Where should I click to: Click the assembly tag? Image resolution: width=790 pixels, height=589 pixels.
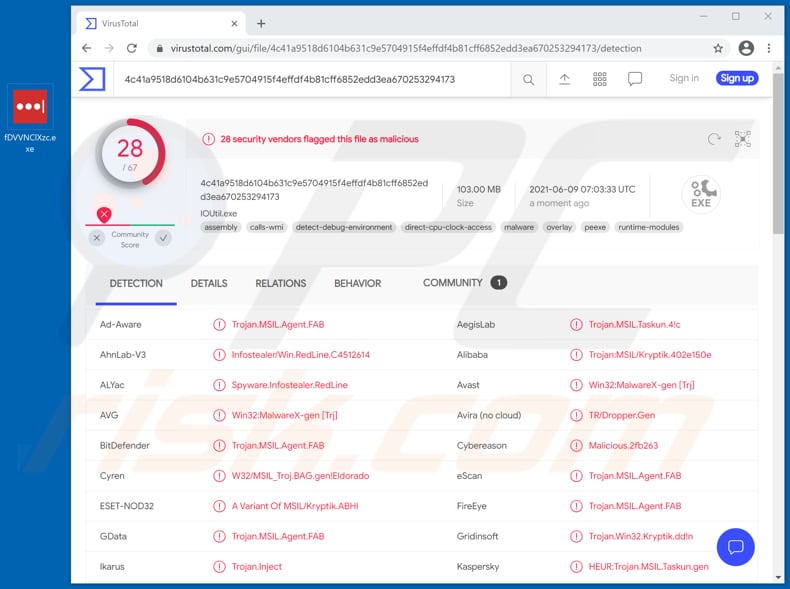221,227
